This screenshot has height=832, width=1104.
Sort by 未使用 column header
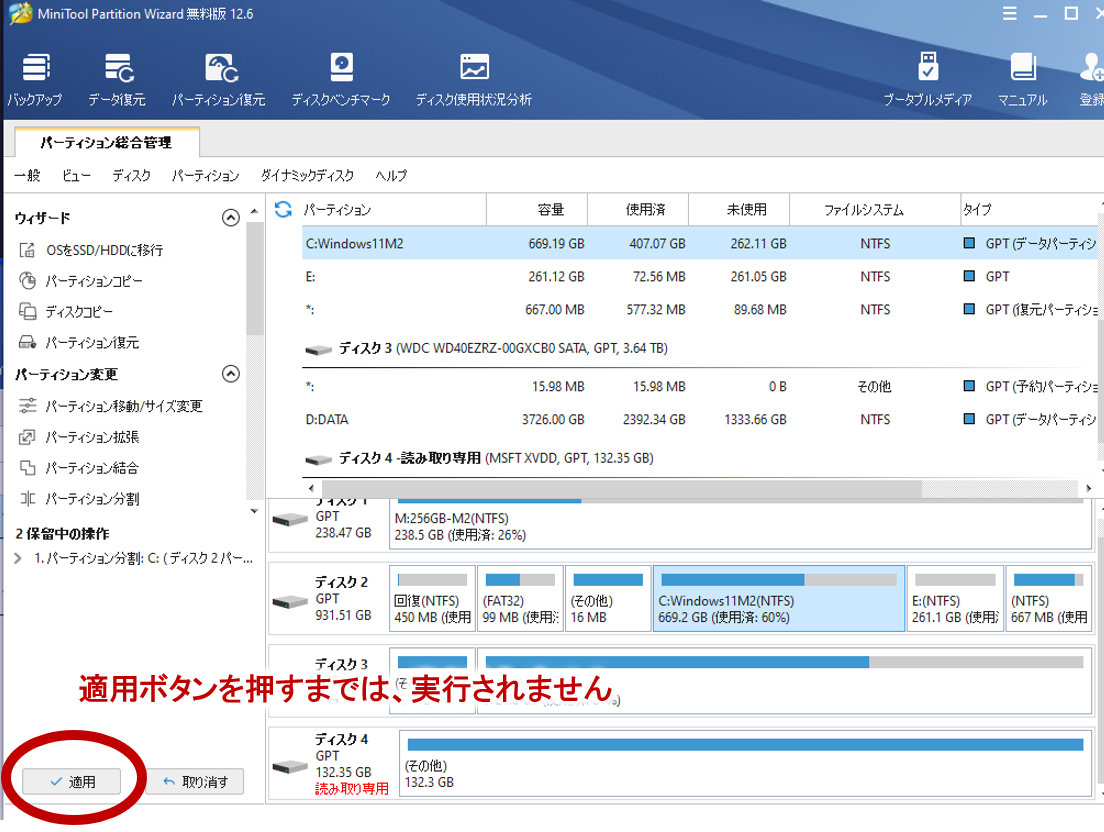pos(739,209)
